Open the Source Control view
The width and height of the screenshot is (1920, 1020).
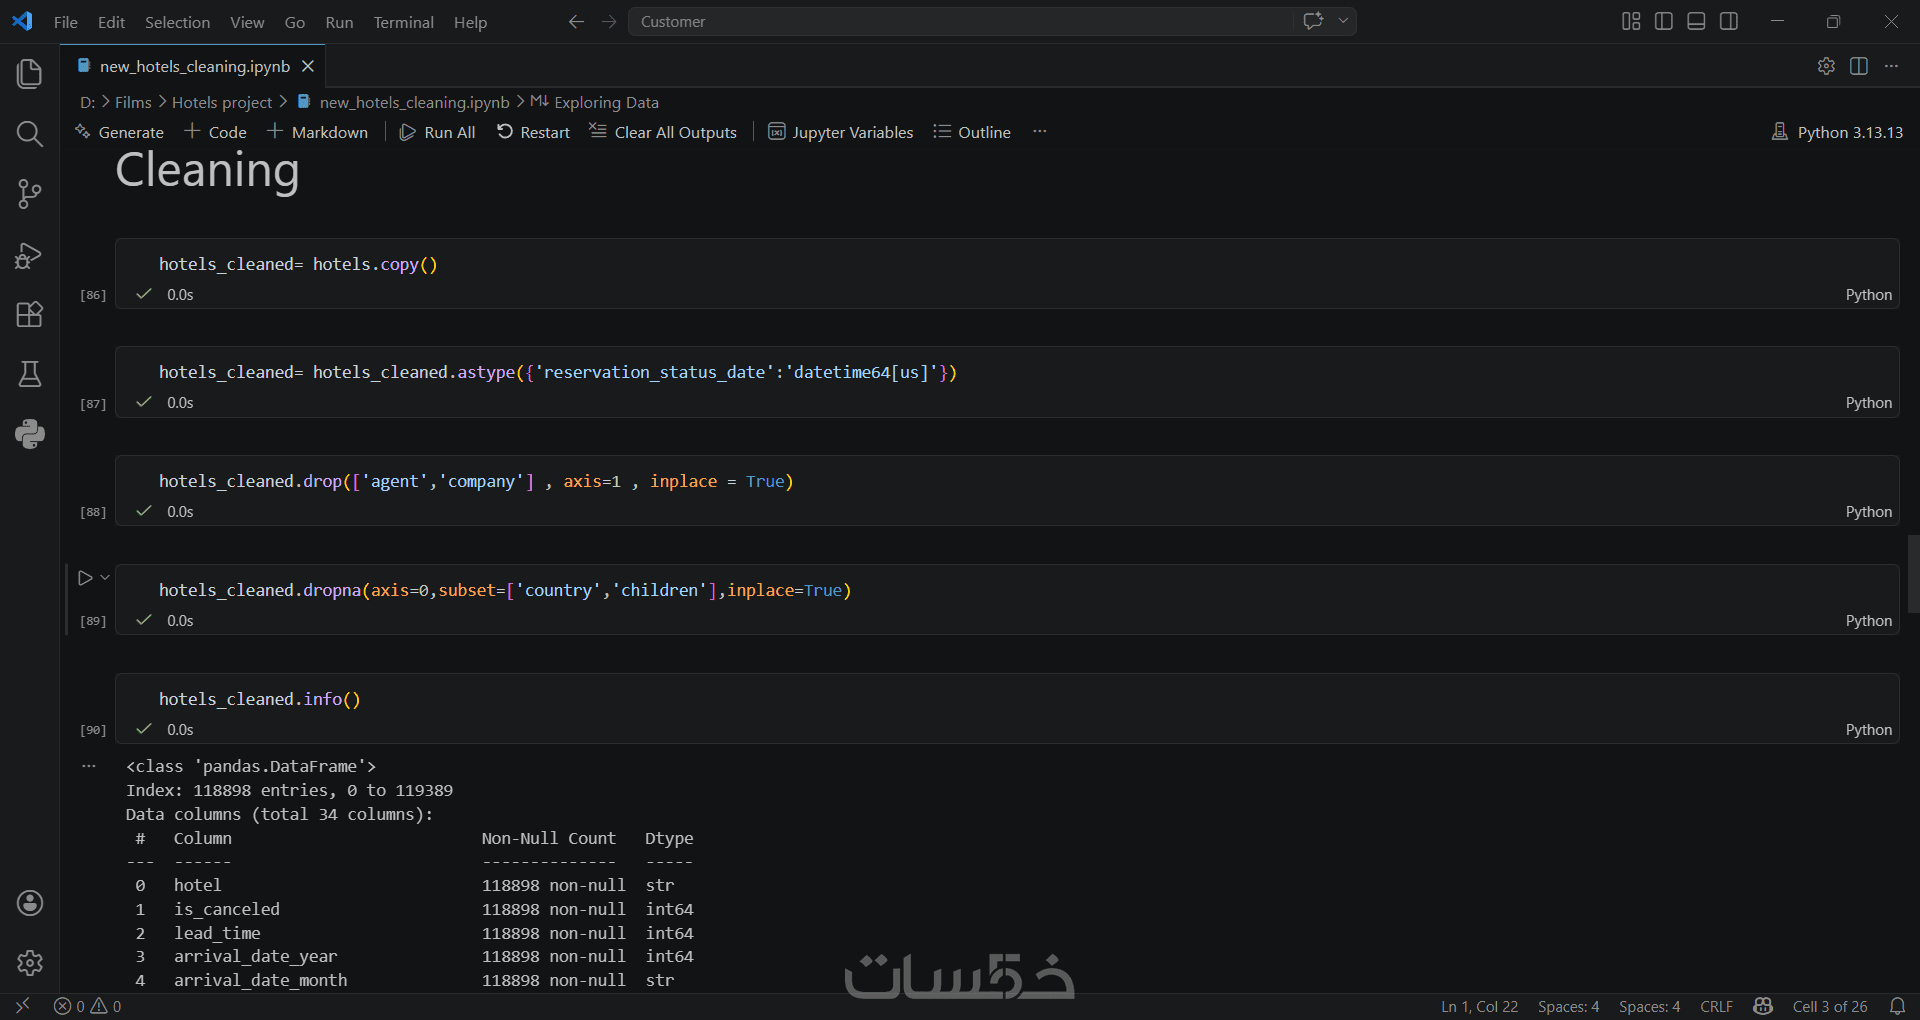tap(30, 194)
